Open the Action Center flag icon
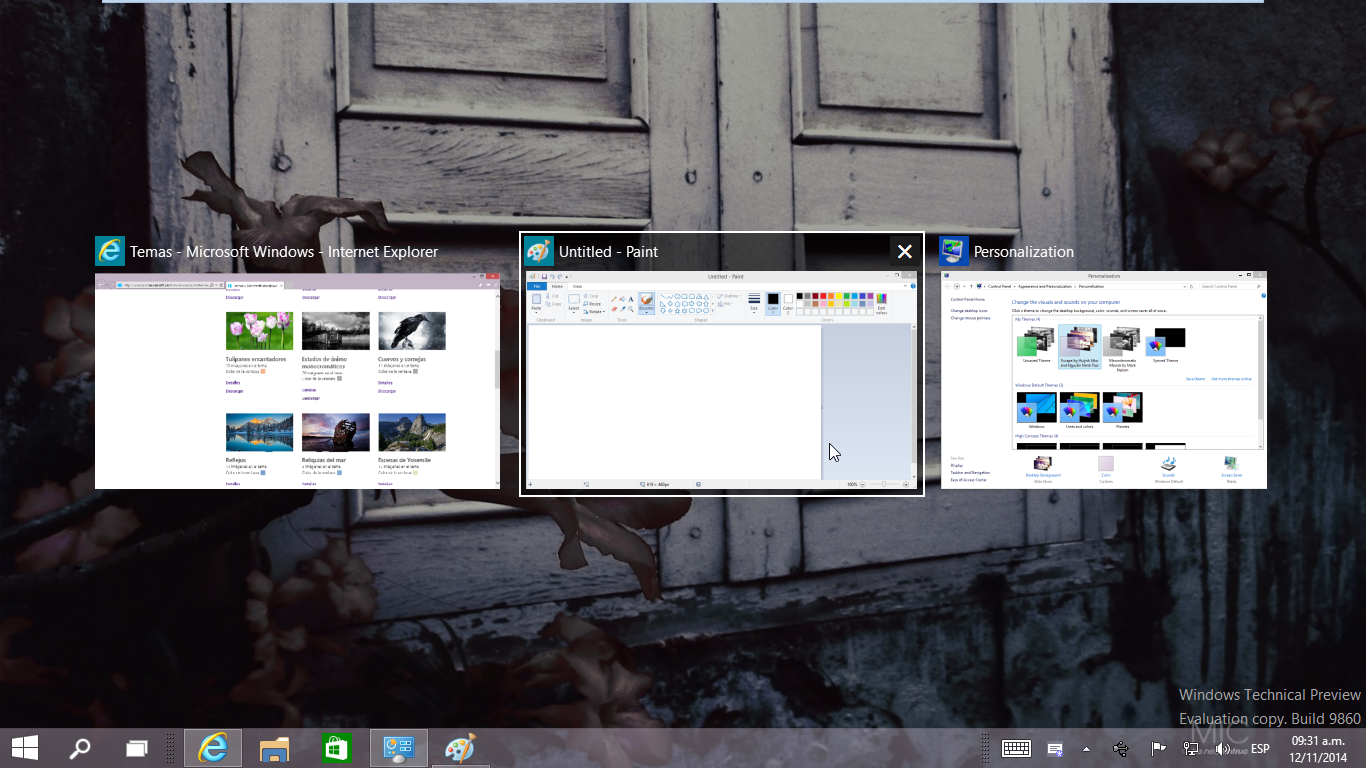This screenshot has width=1366, height=768. pyautogui.click(x=1158, y=748)
